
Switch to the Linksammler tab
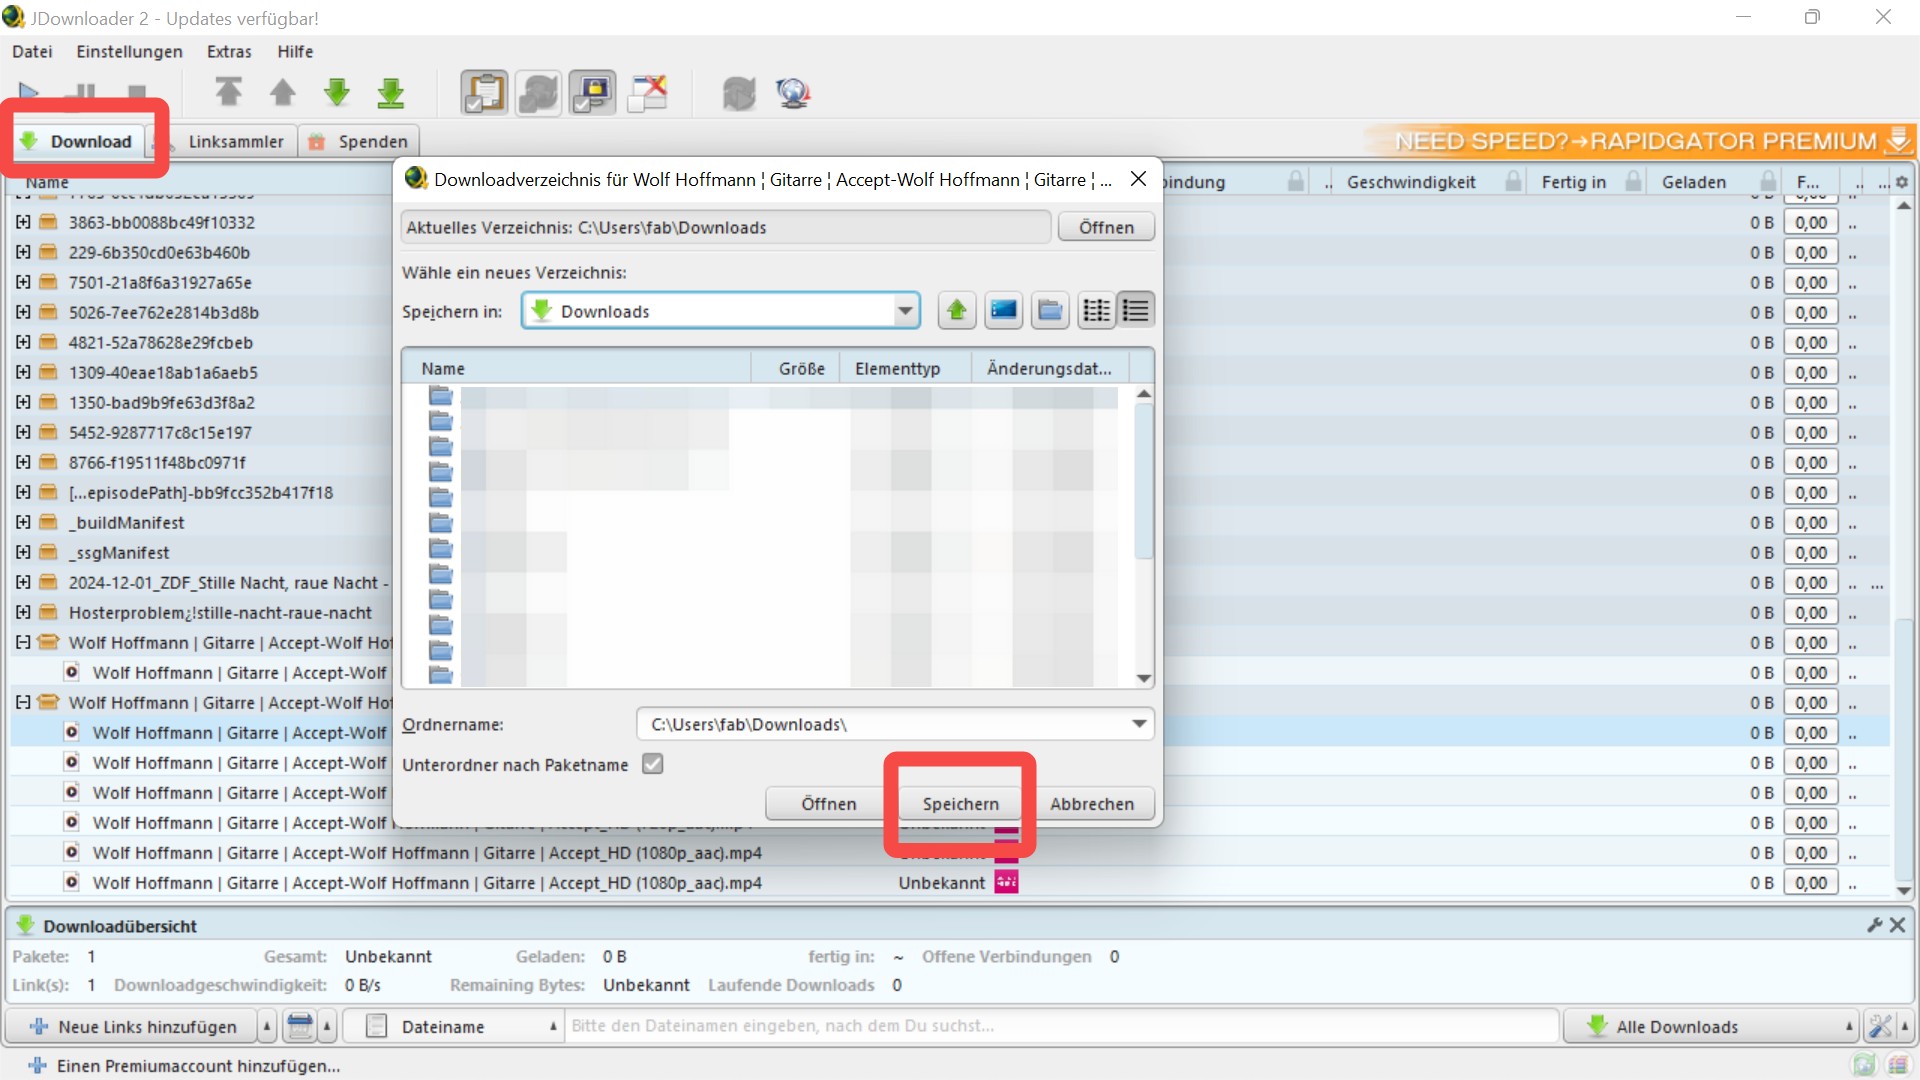point(236,141)
